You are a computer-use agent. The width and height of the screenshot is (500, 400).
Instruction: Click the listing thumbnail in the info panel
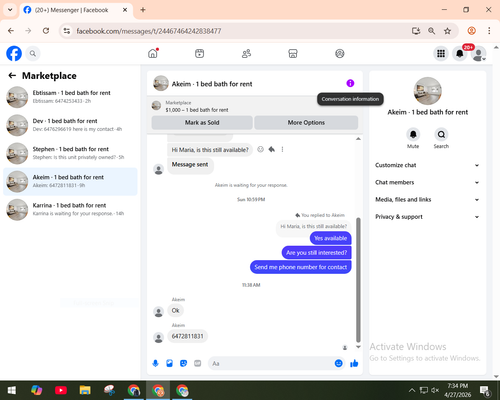[427, 91]
